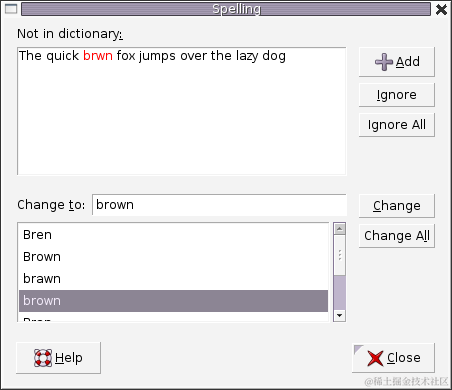The image size is (452, 390).
Task: Click the red X Close icon
Action: pyautogui.click(x=375, y=358)
